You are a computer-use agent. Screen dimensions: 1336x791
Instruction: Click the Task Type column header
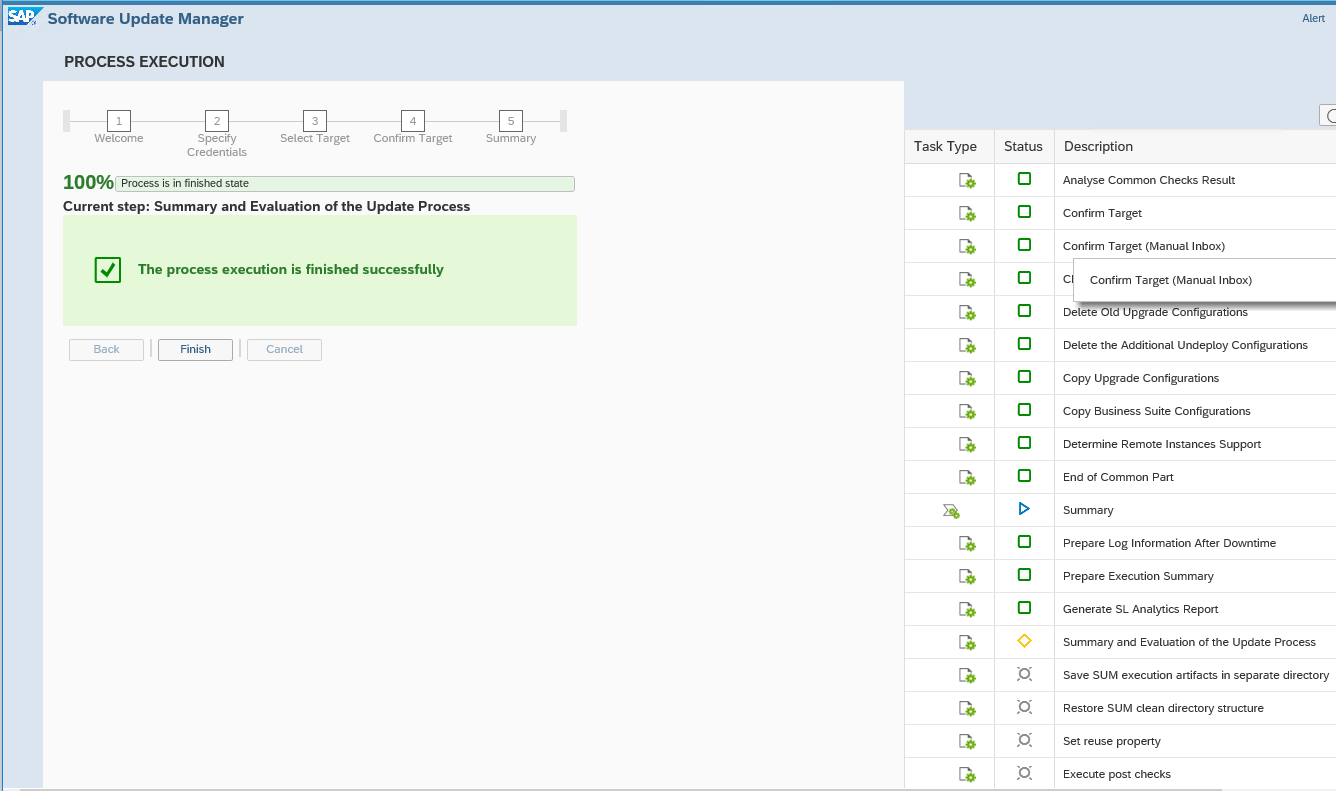(x=949, y=147)
